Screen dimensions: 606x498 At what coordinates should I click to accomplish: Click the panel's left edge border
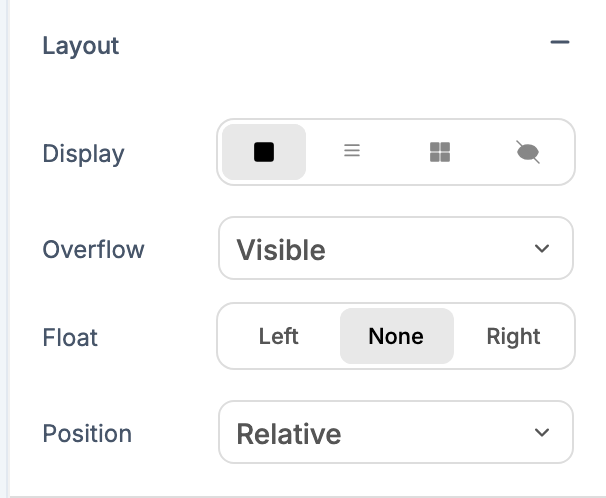[5, 249]
